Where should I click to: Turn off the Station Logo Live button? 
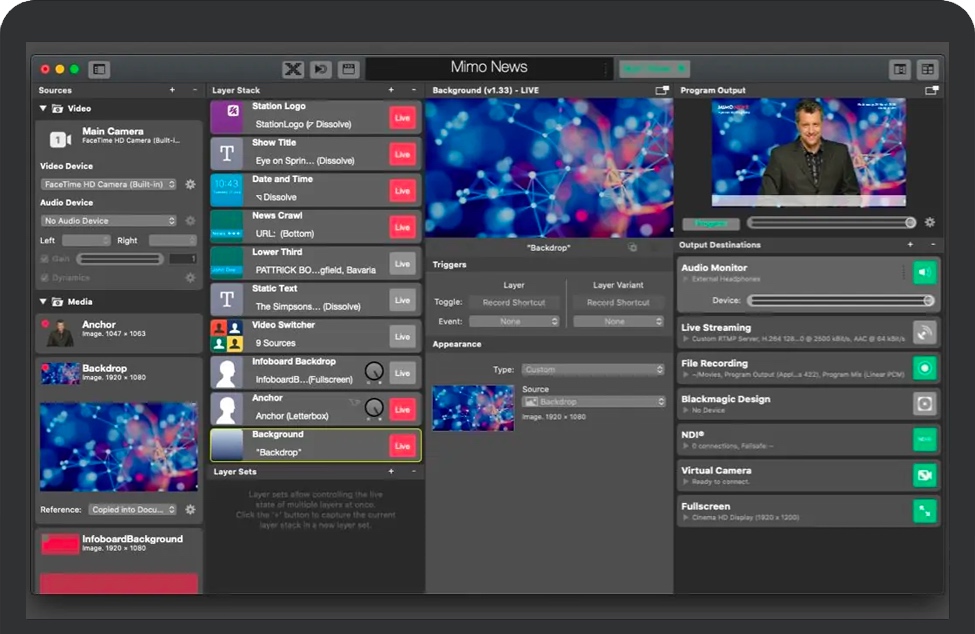pyautogui.click(x=402, y=118)
